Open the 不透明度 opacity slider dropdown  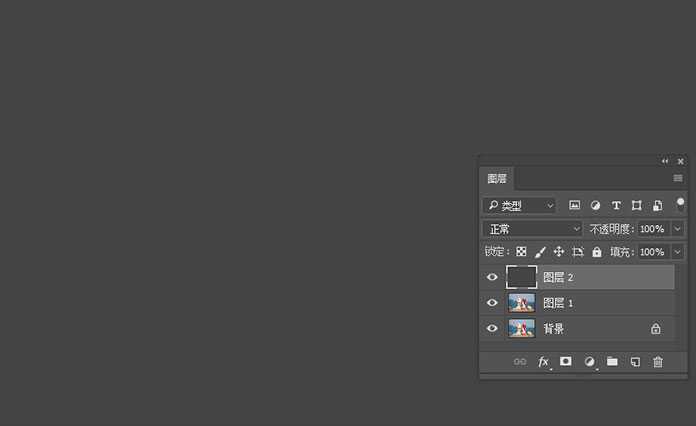[x=677, y=229]
